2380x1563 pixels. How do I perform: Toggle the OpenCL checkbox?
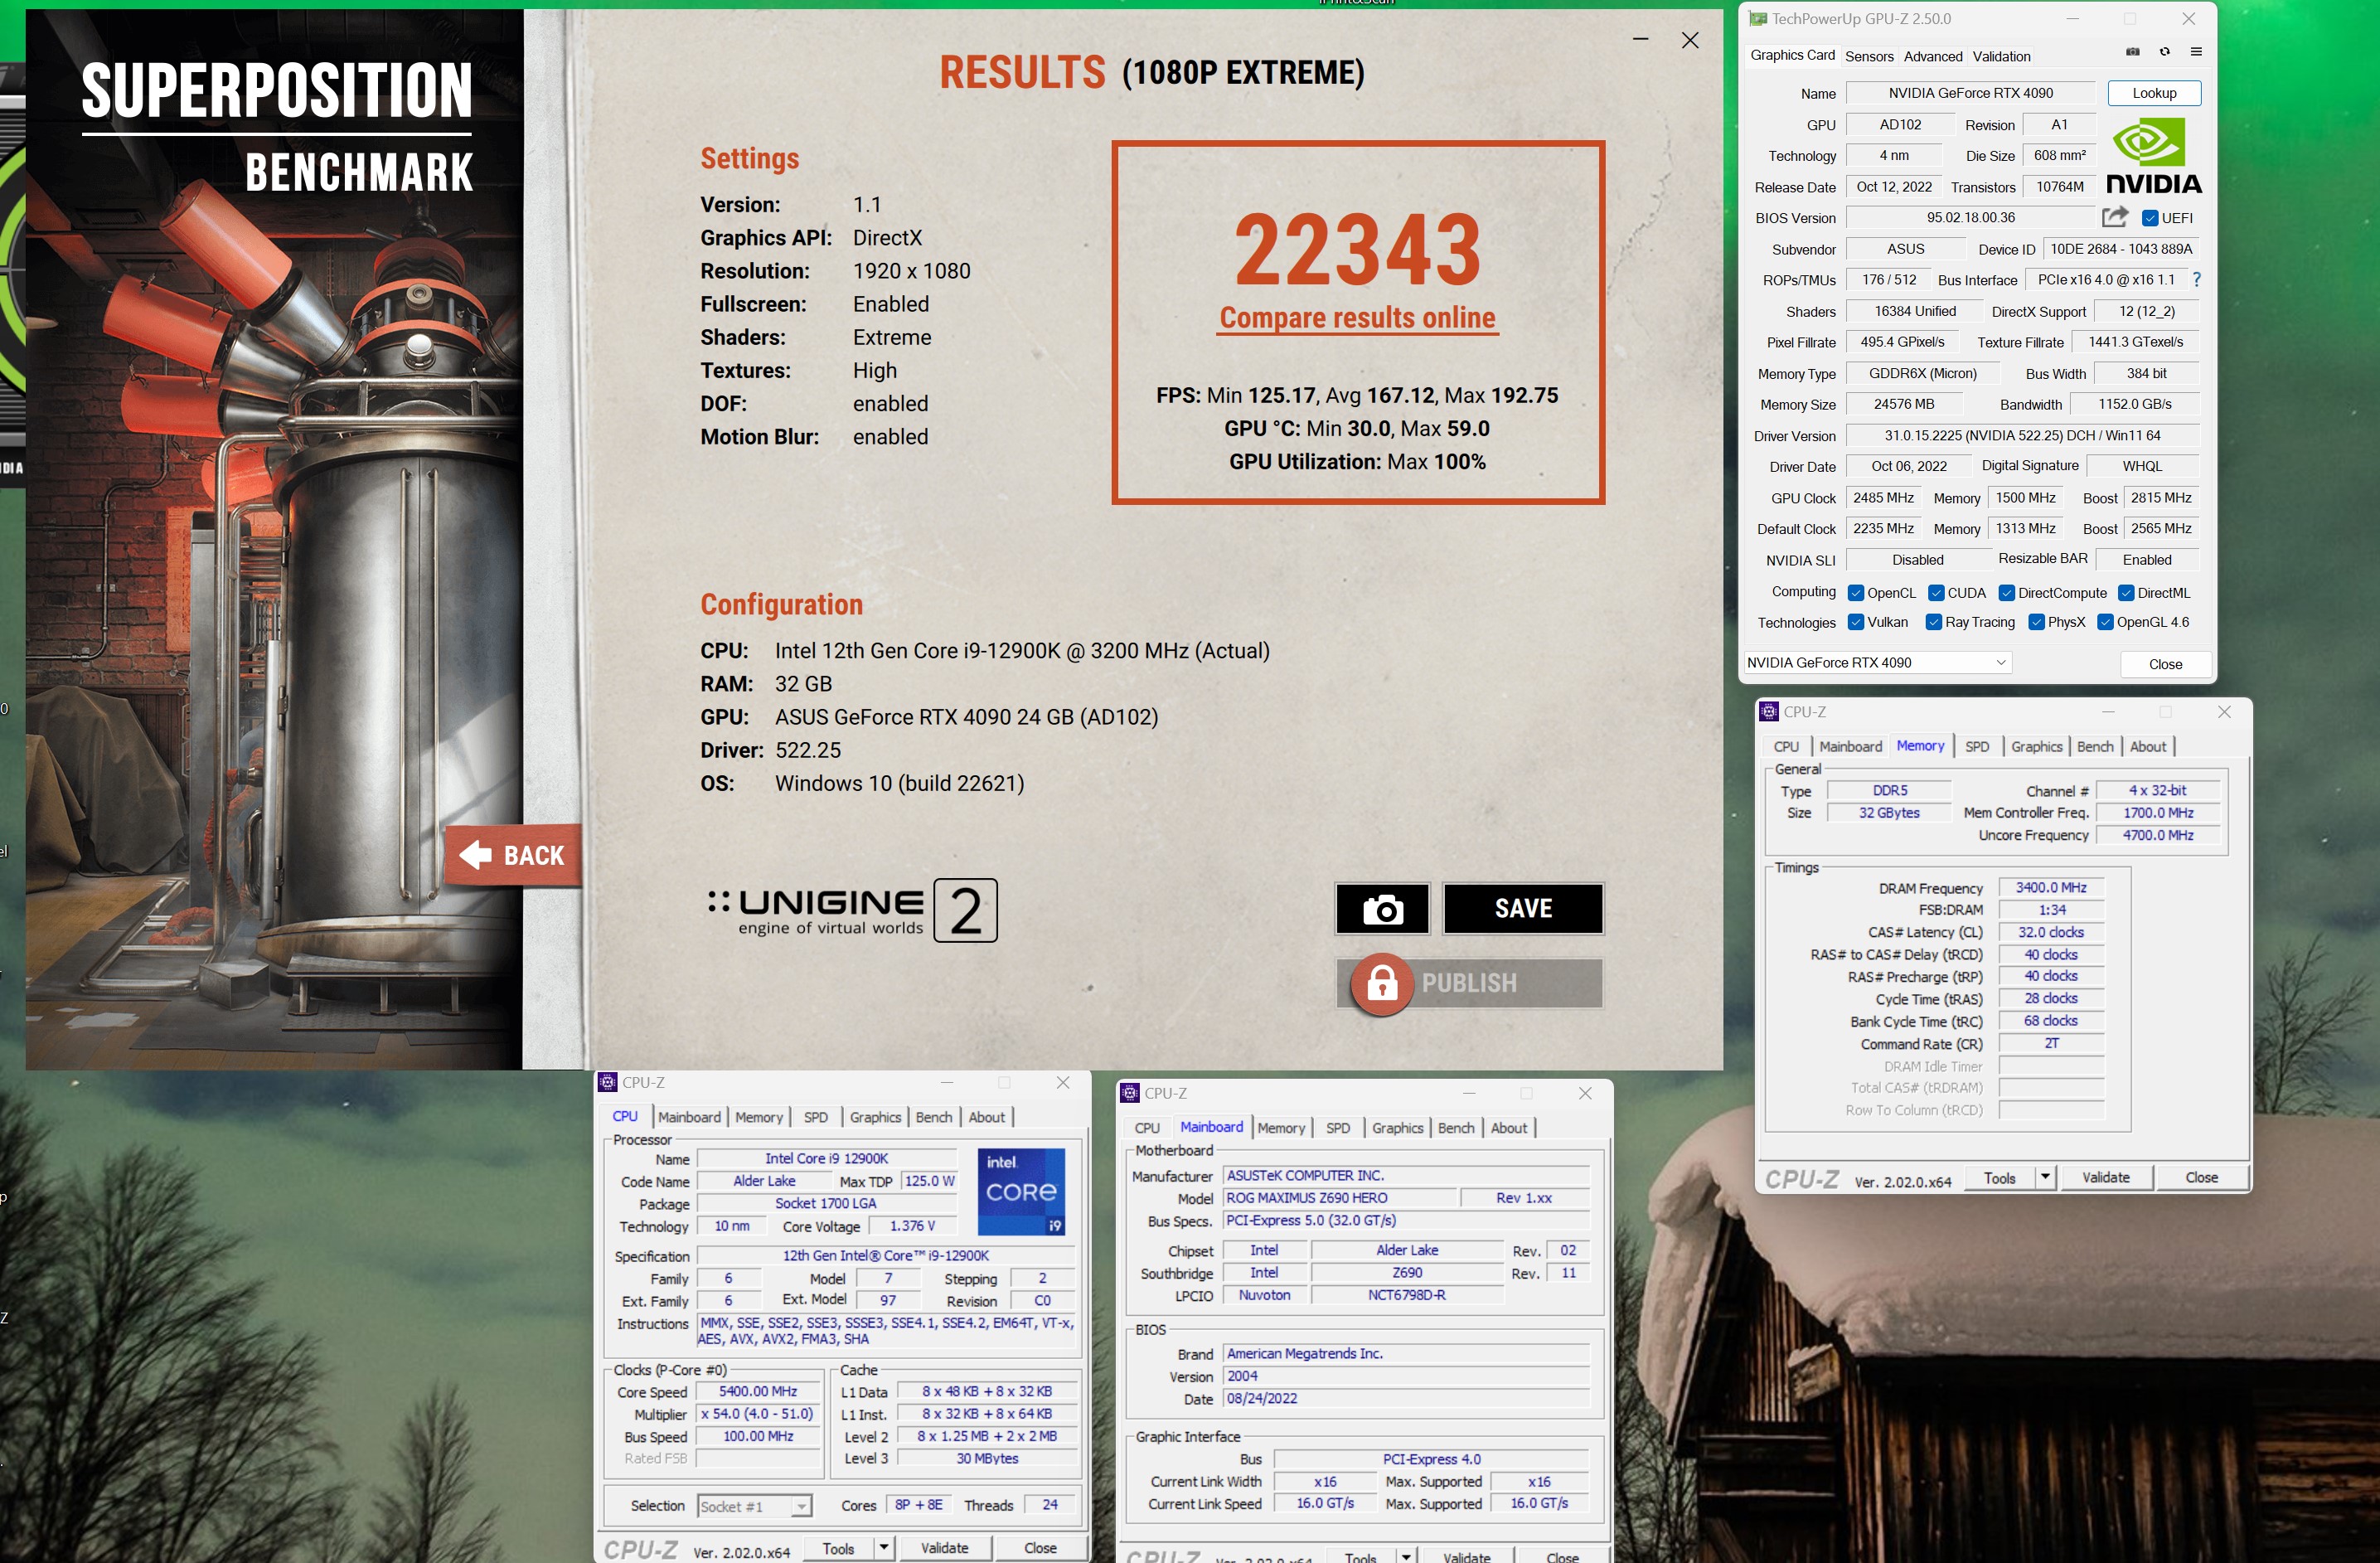tap(1856, 593)
